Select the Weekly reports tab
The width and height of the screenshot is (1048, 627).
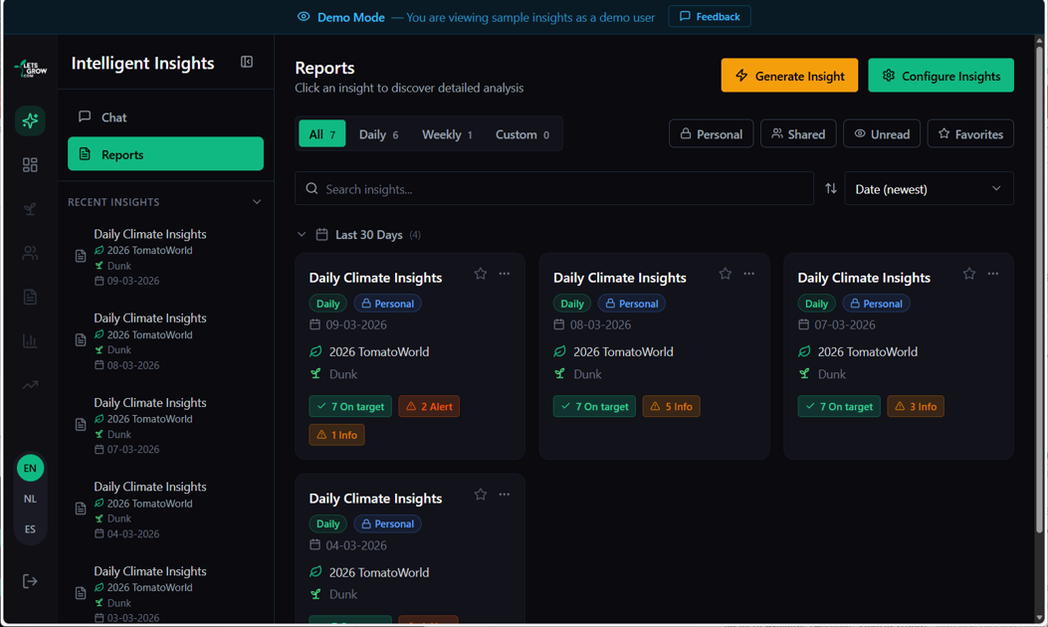tap(447, 134)
